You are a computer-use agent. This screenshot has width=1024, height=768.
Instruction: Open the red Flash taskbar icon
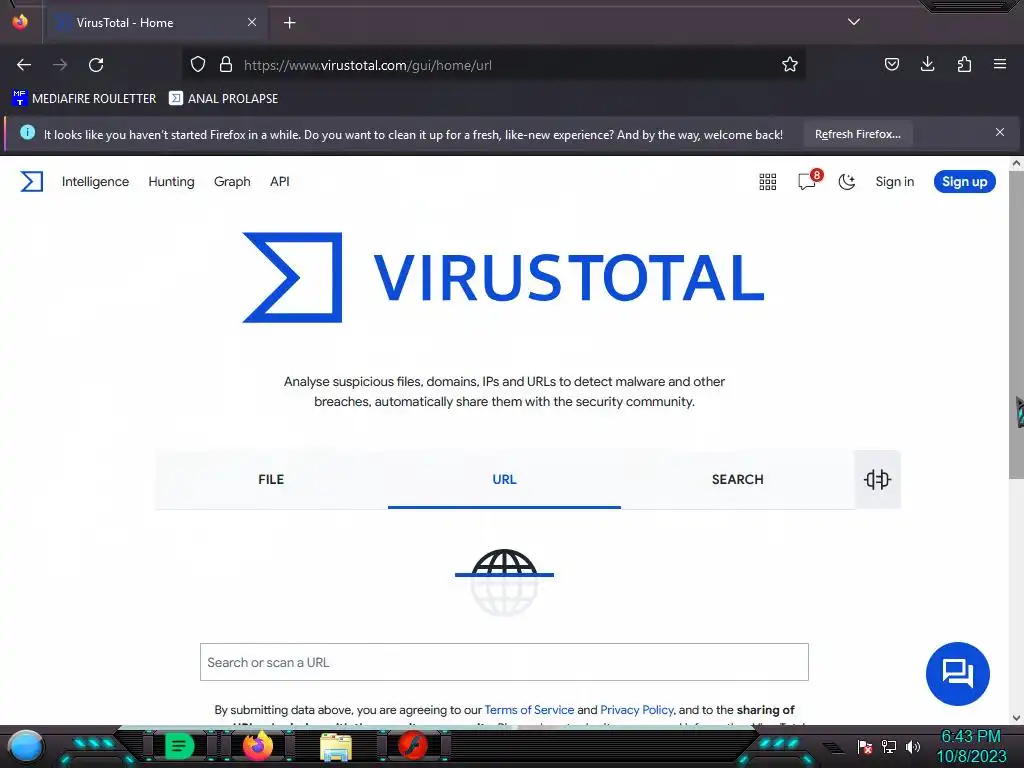tap(413, 746)
